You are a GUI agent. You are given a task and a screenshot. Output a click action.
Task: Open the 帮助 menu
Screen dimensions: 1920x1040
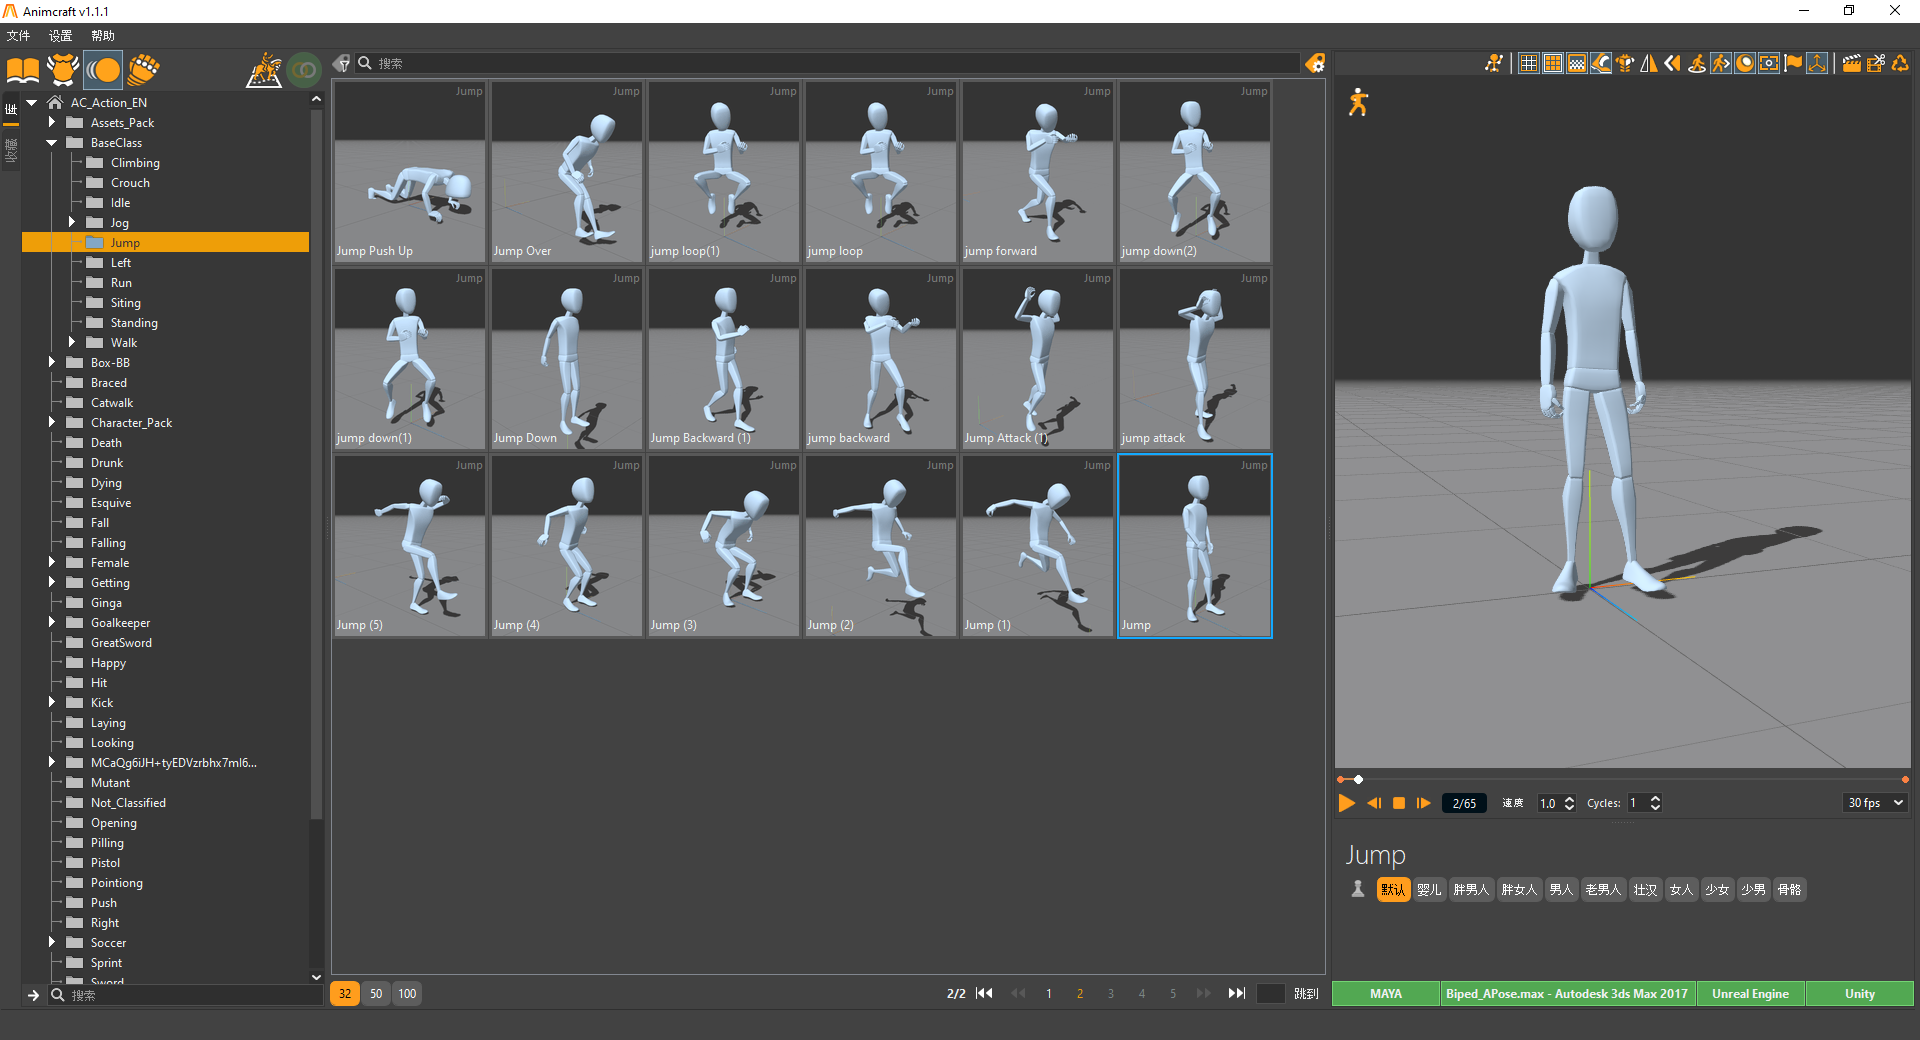click(102, 36)
